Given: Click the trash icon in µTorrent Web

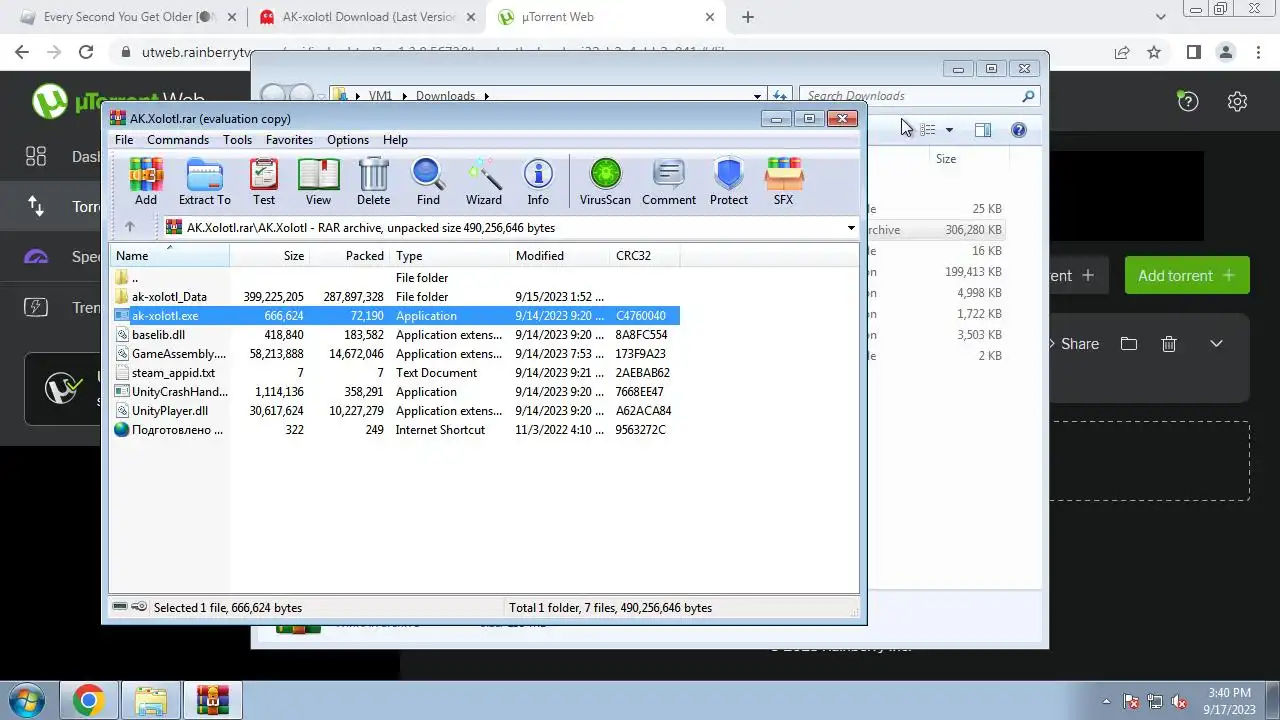Looking at the screenshot, I should [x=1168, y=344].
